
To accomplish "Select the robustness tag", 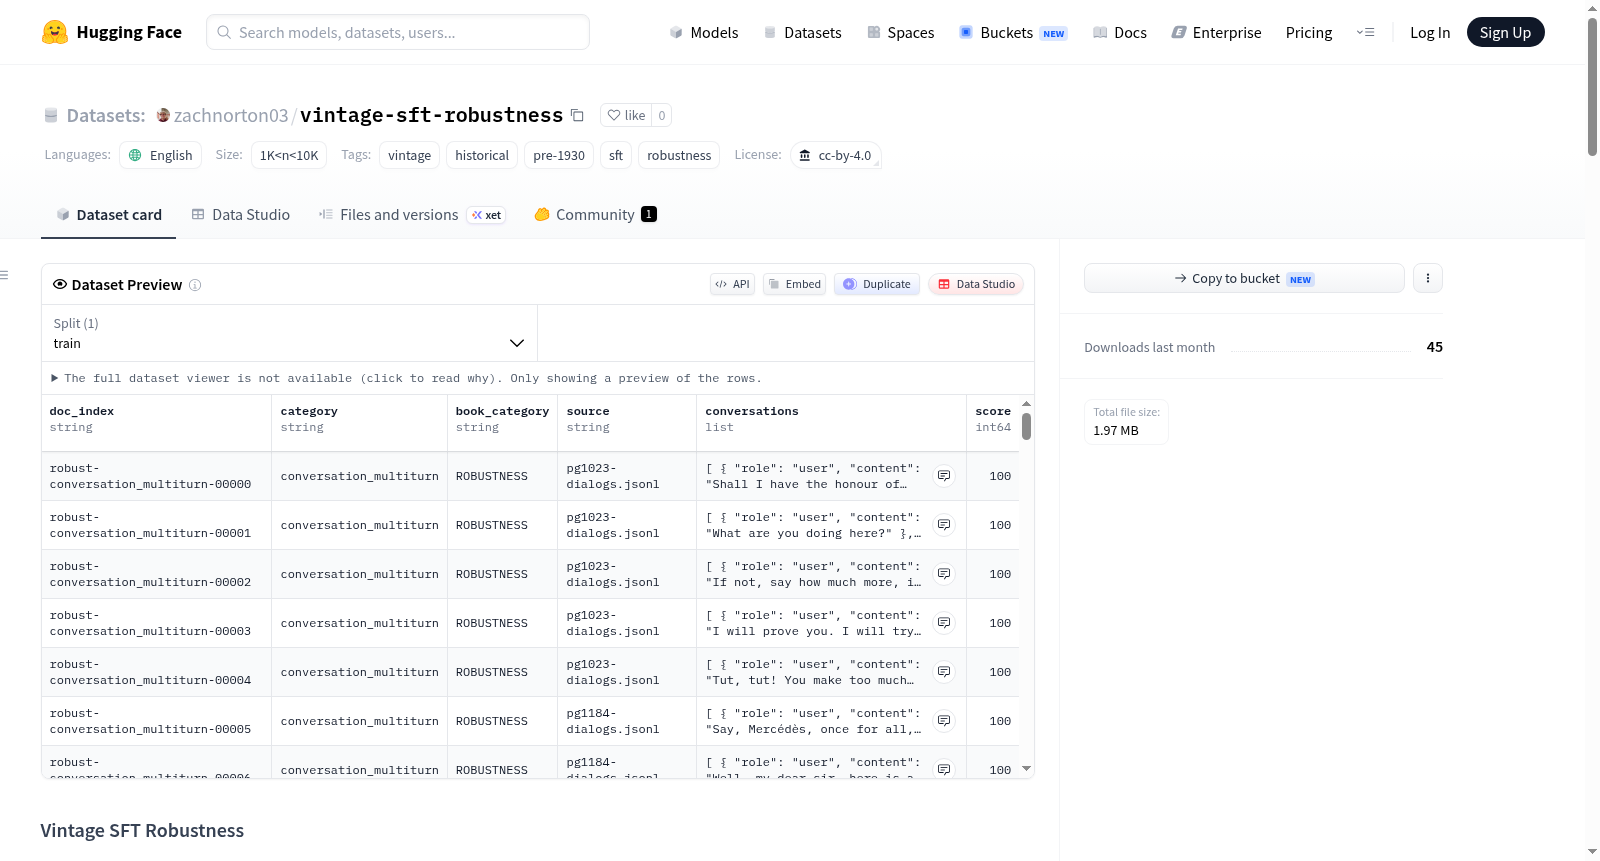I will pos(679,155).
